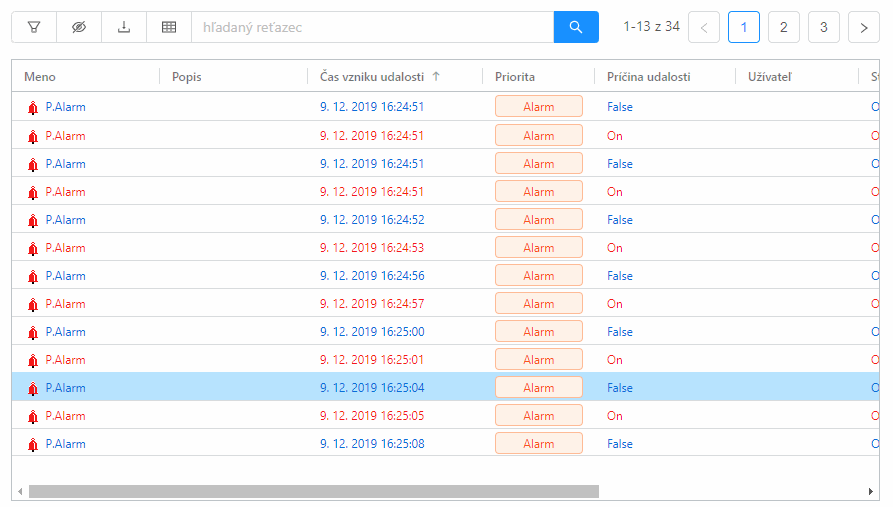
Task: Click the right scroll arrow of the table
Action: [x=872, y=491]
